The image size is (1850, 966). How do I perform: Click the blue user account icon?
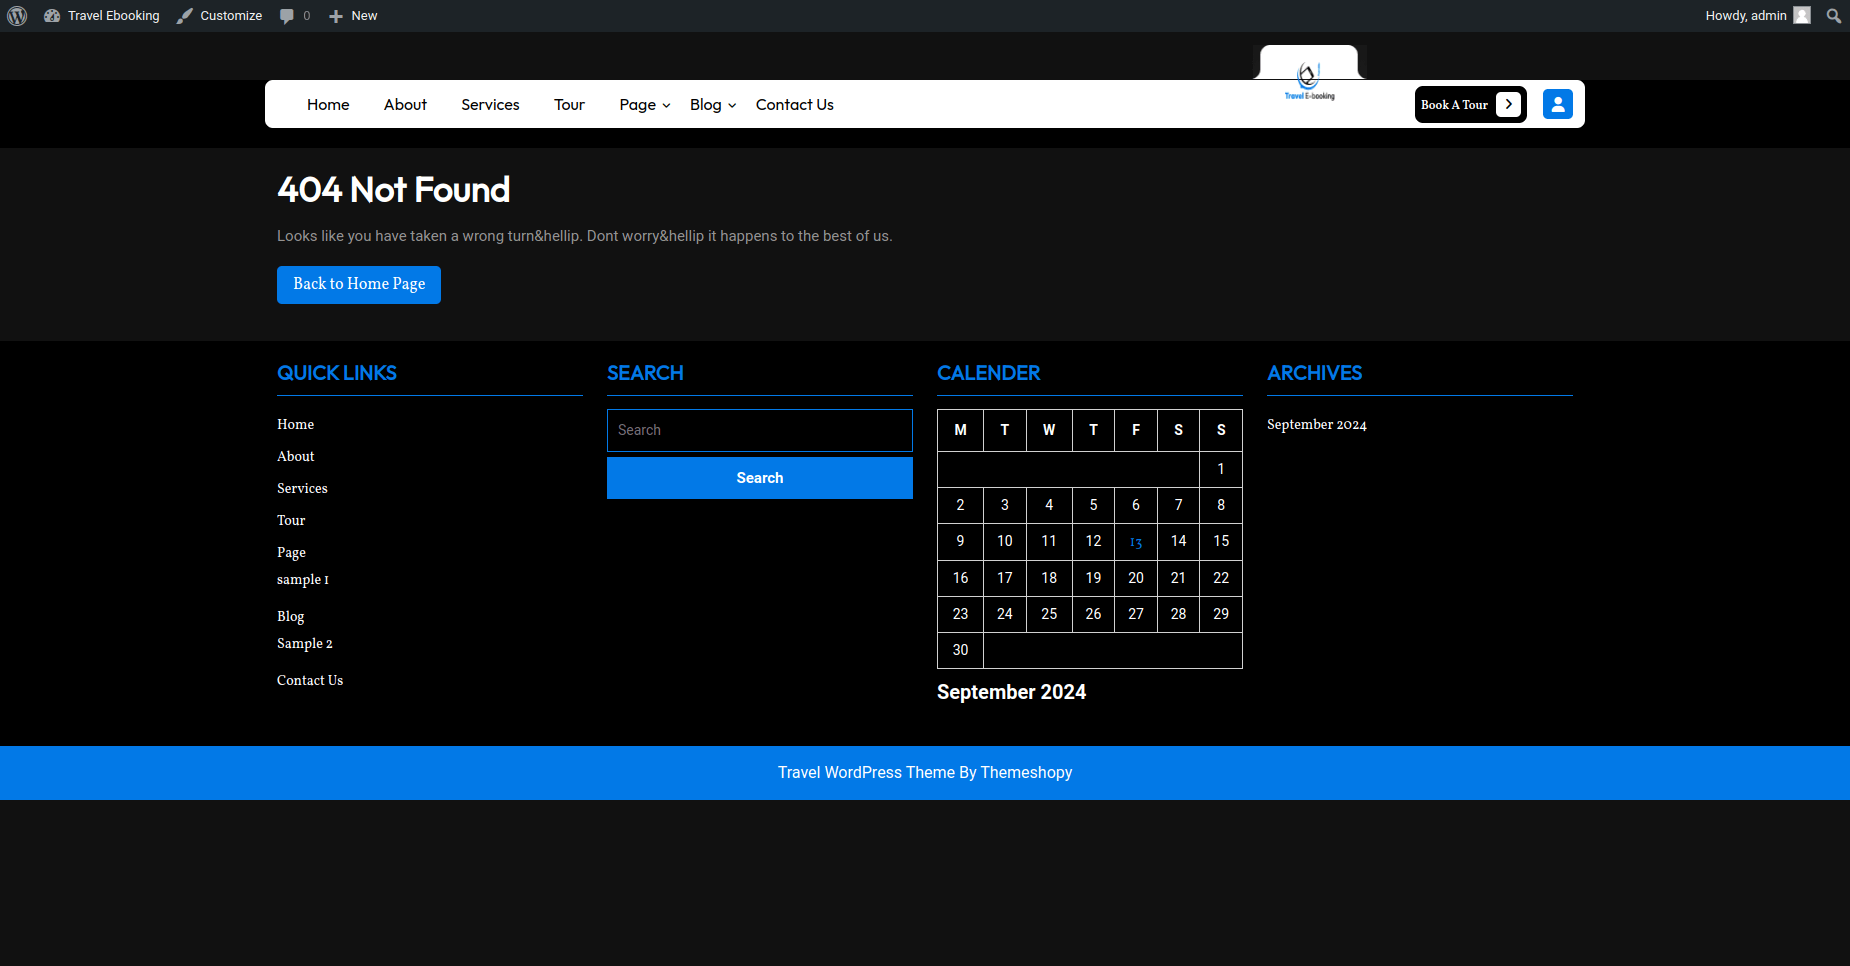pos(1557,104)
